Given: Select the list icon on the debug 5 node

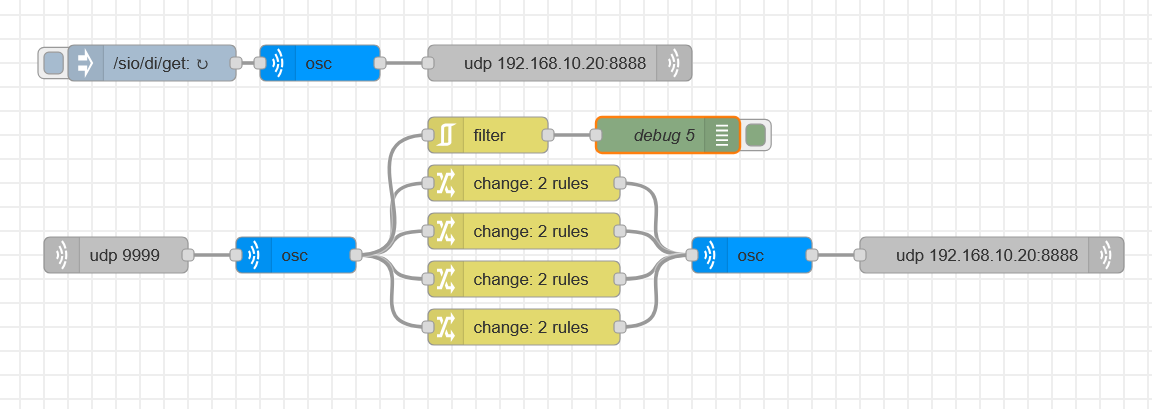Looking at the screenshot, I should [x=721, y=135].
